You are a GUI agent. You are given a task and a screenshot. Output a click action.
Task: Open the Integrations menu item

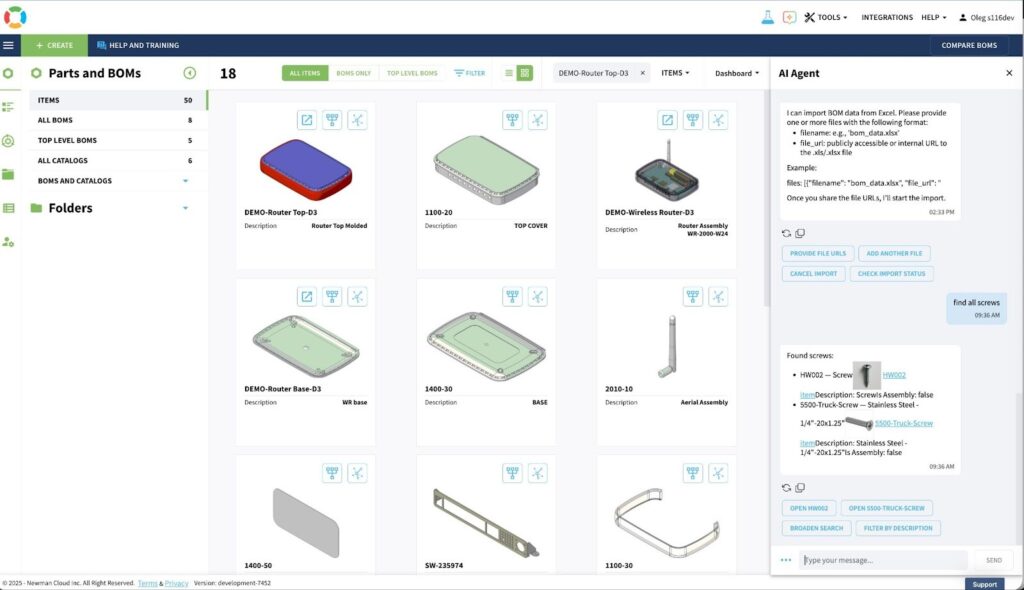pos(886,17)
